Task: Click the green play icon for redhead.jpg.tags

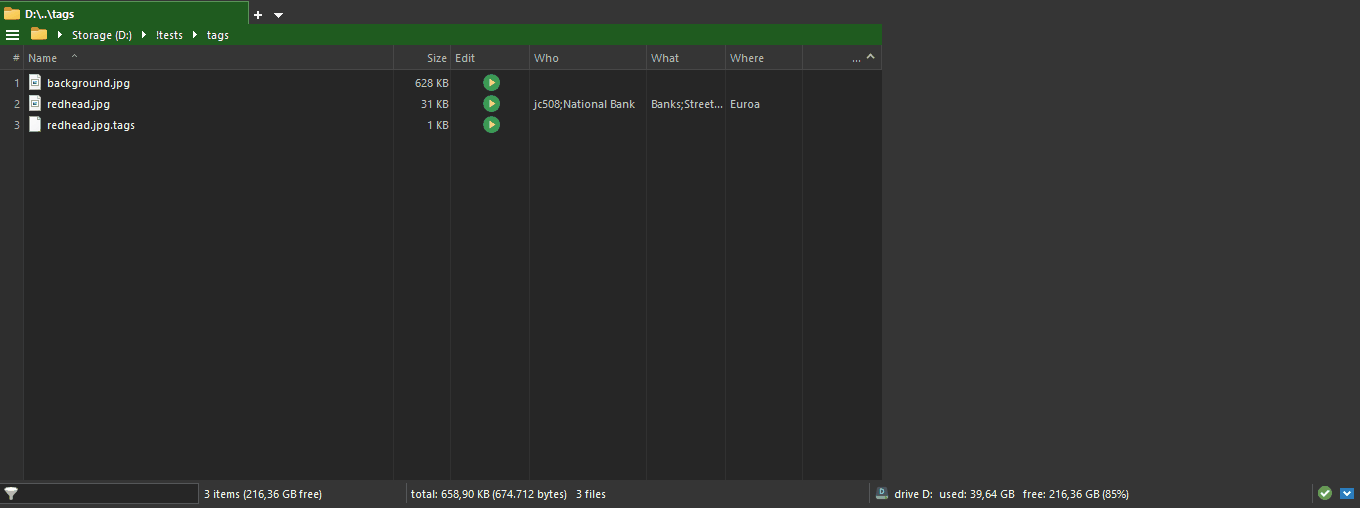Action: click(x=491, y=125)
